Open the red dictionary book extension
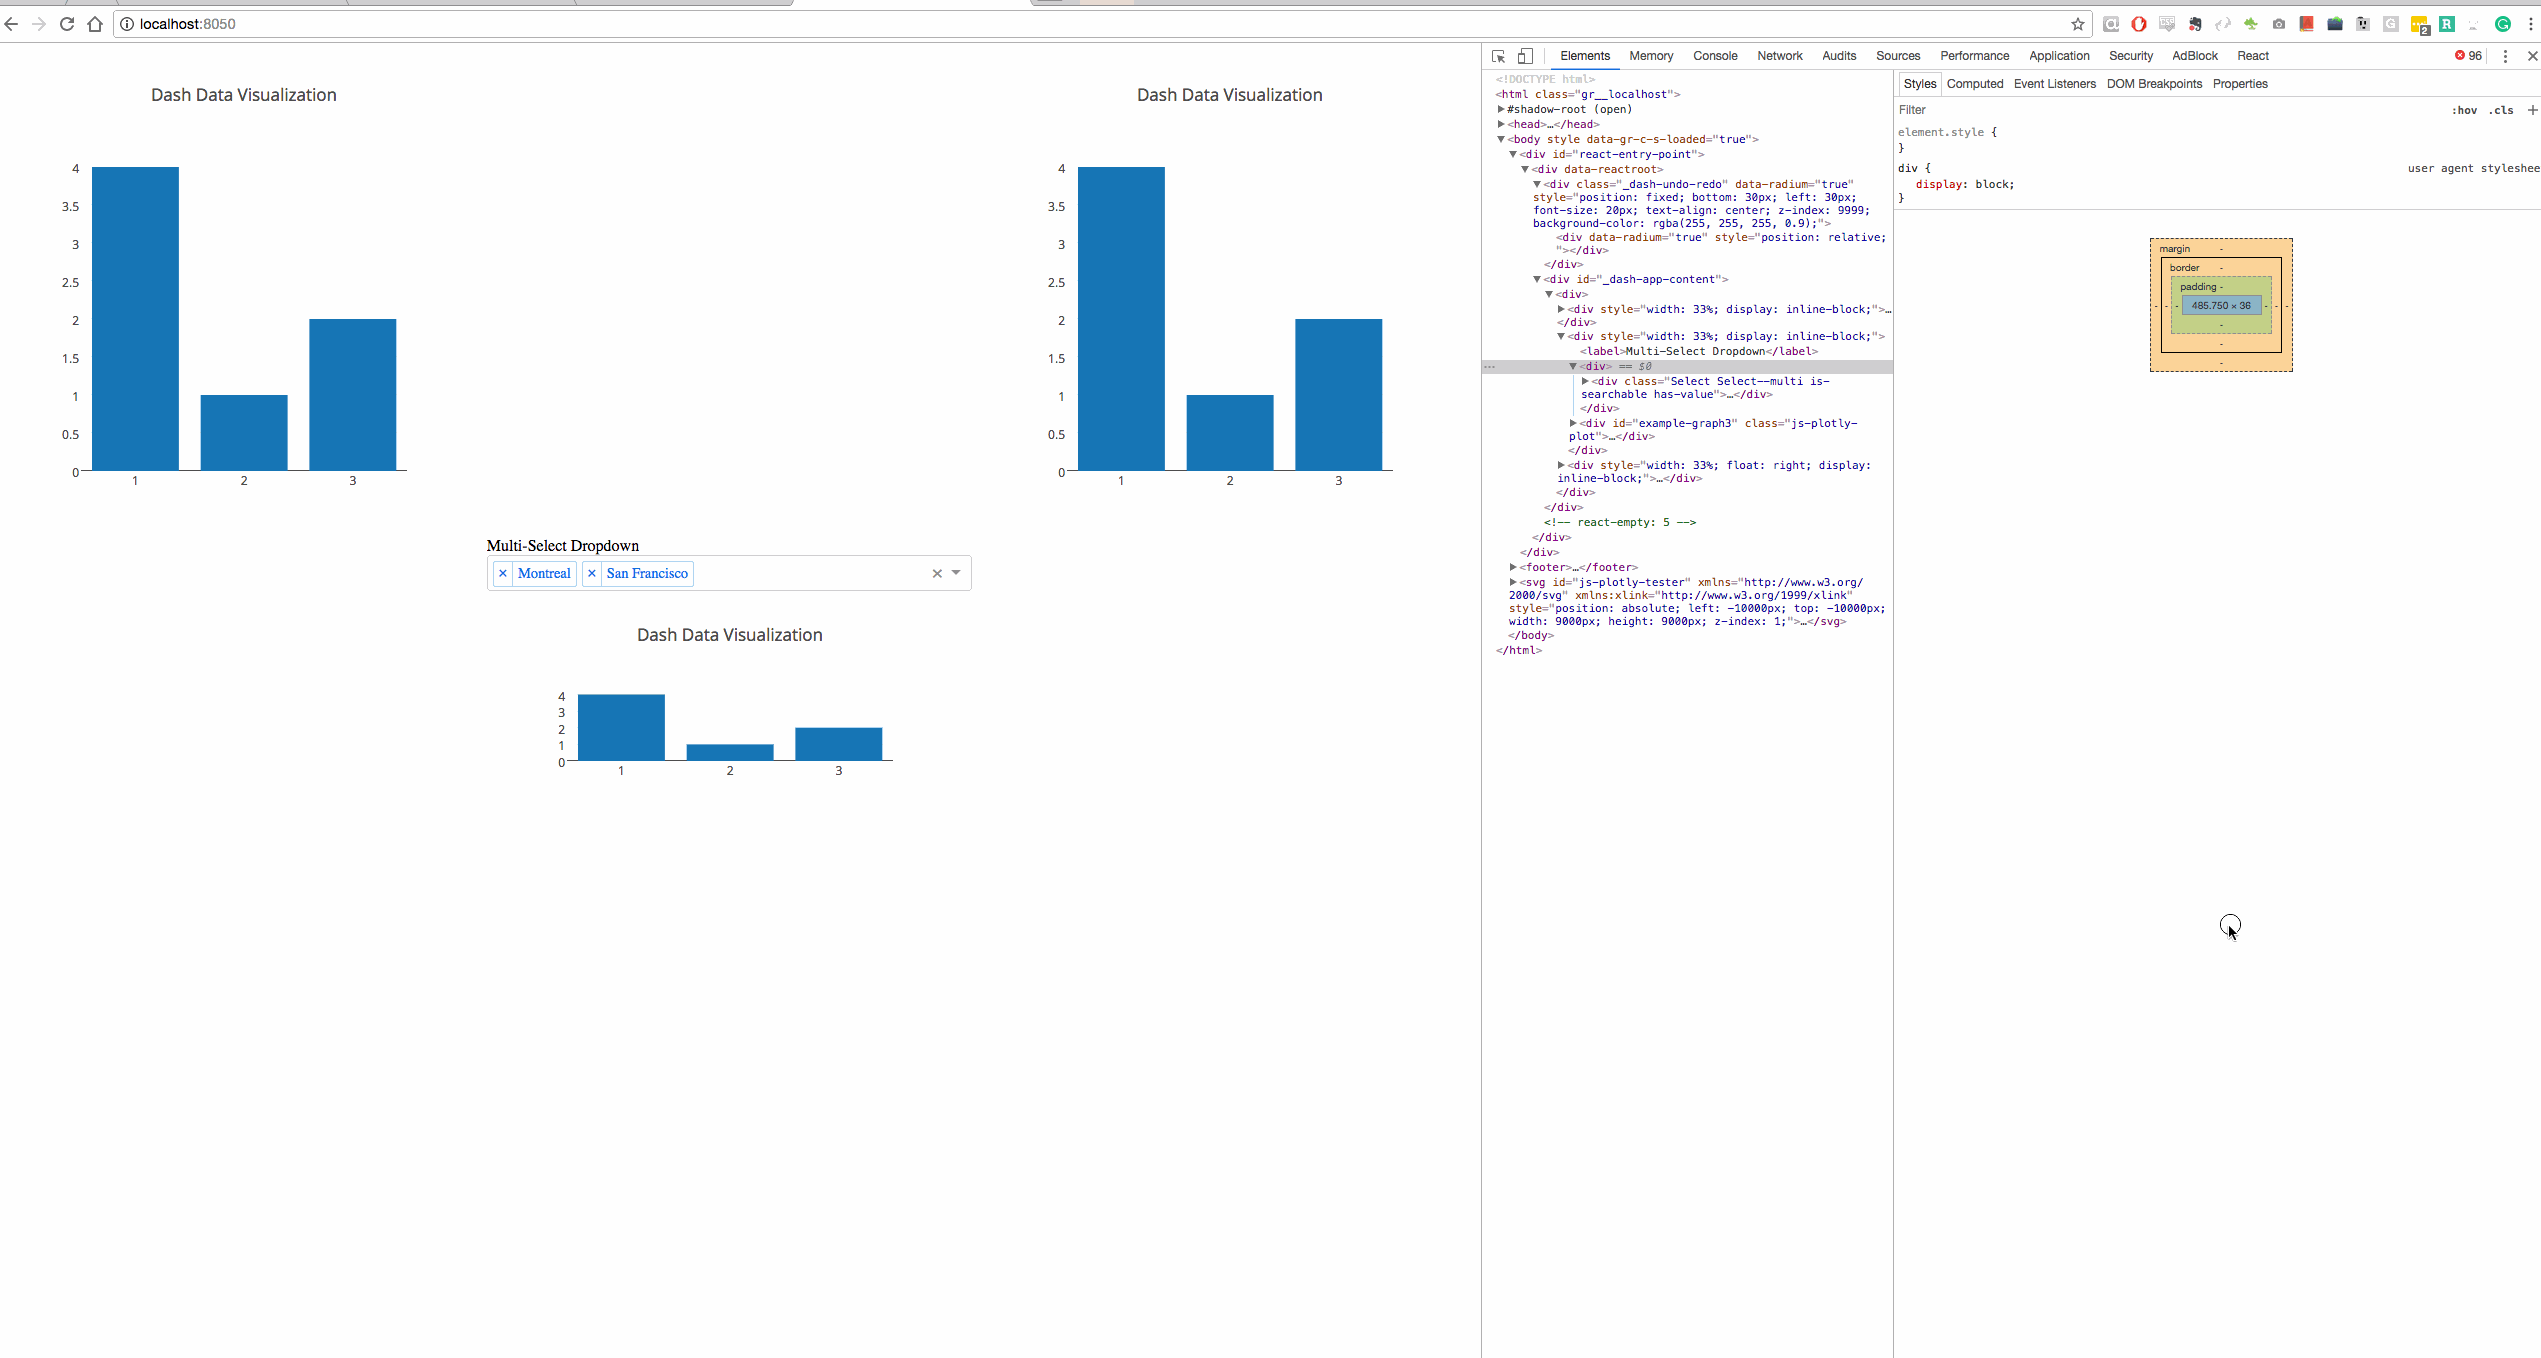2541x1358 pixels. (x=2307, y=24)
